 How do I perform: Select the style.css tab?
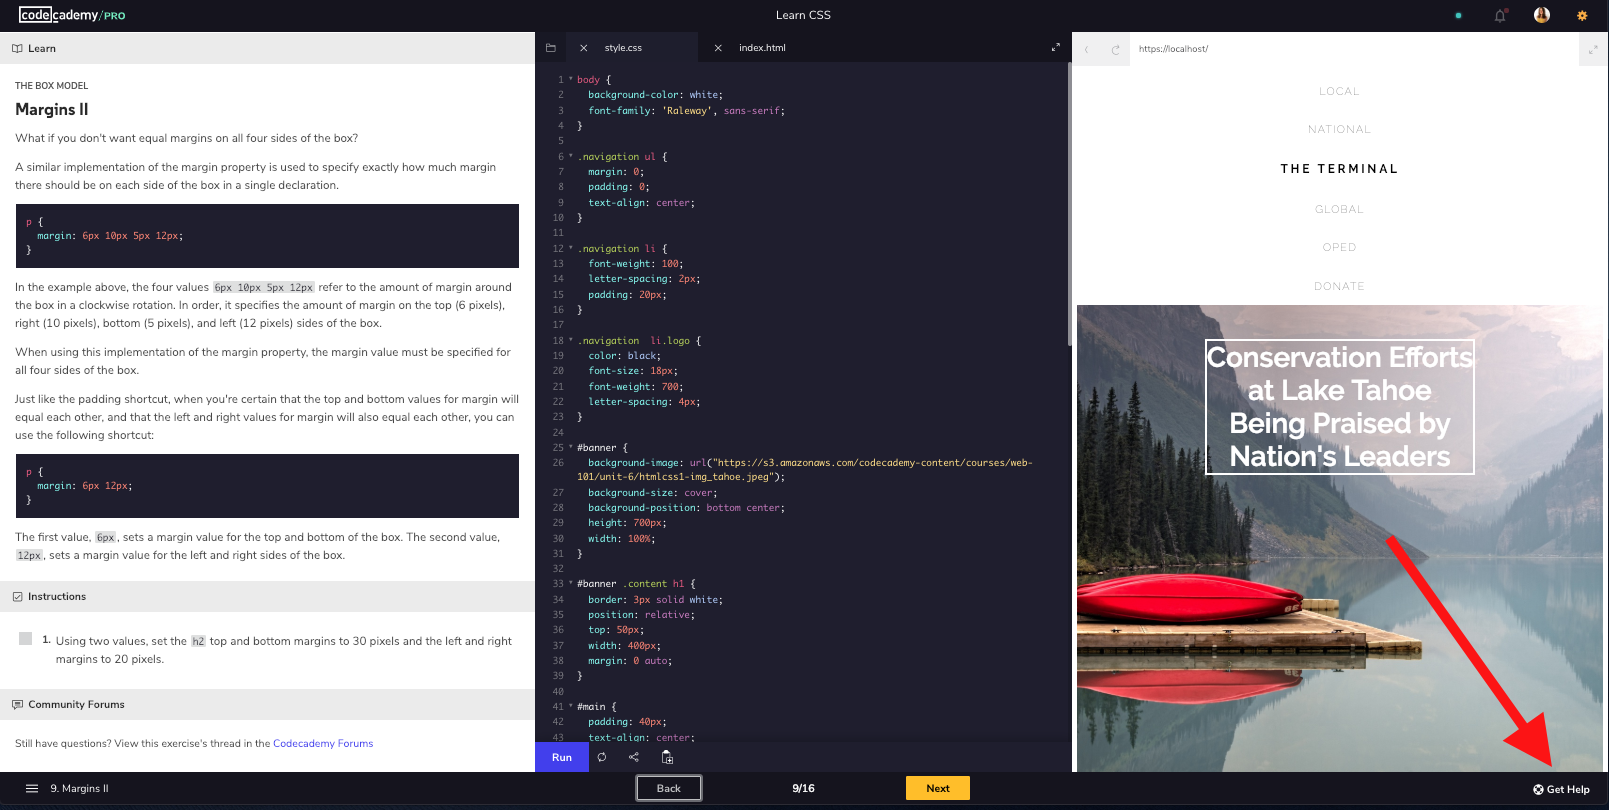623,48
